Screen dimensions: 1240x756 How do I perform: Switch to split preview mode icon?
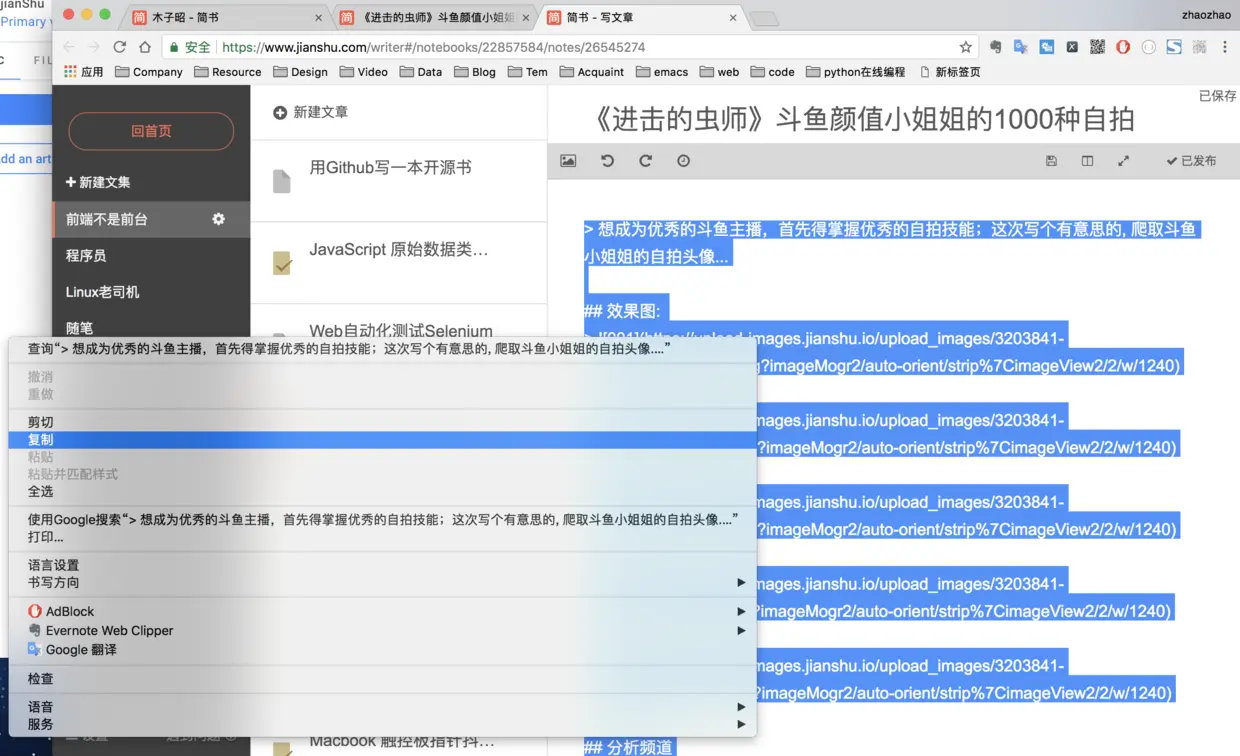tap(1087, 161)
